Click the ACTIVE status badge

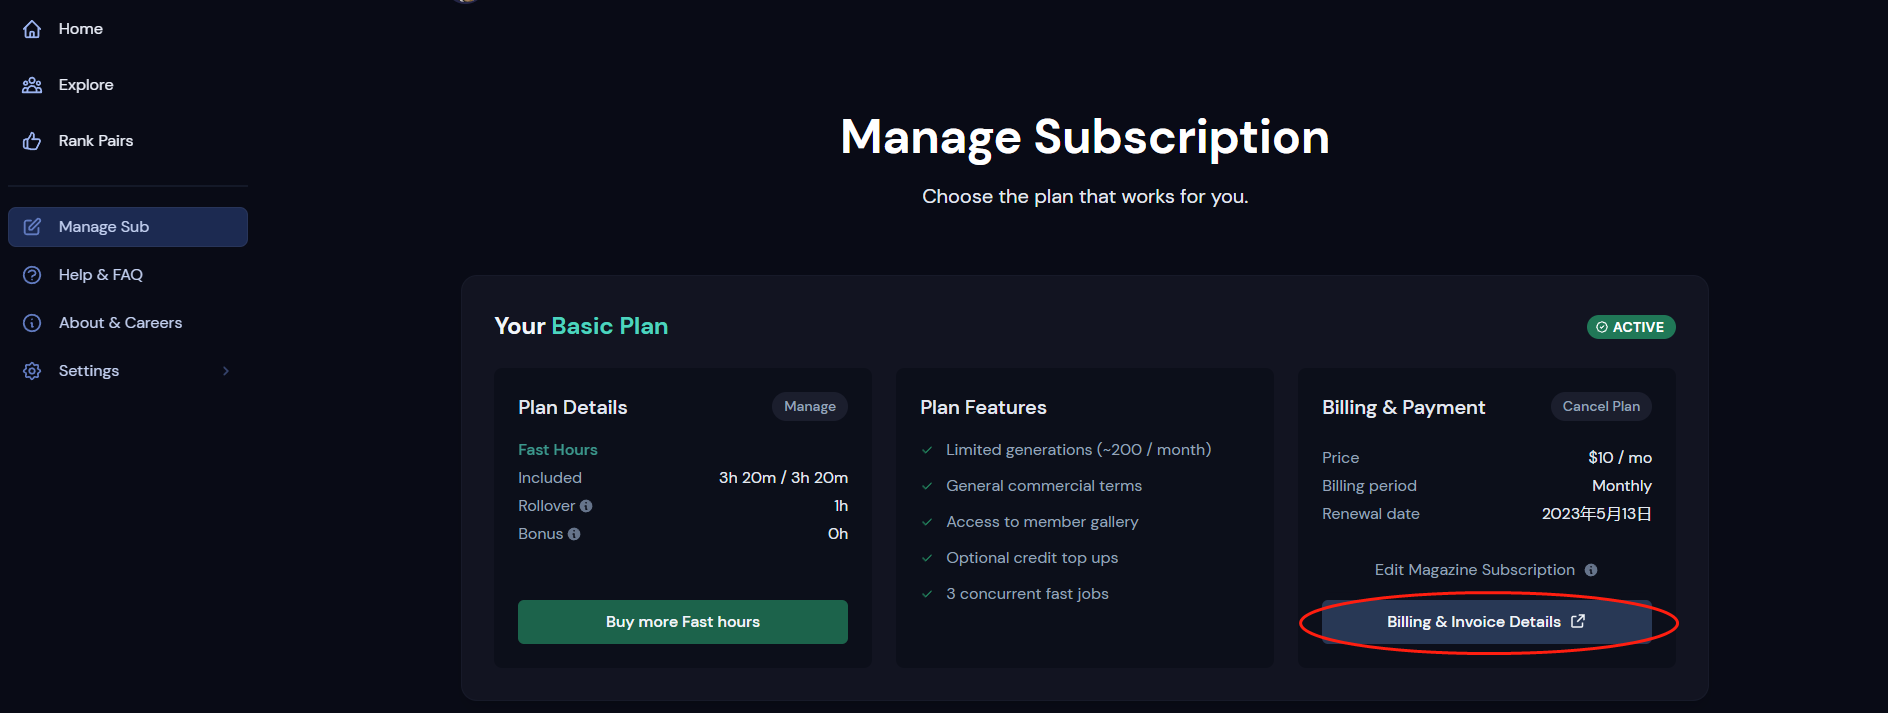(1630, 327)
